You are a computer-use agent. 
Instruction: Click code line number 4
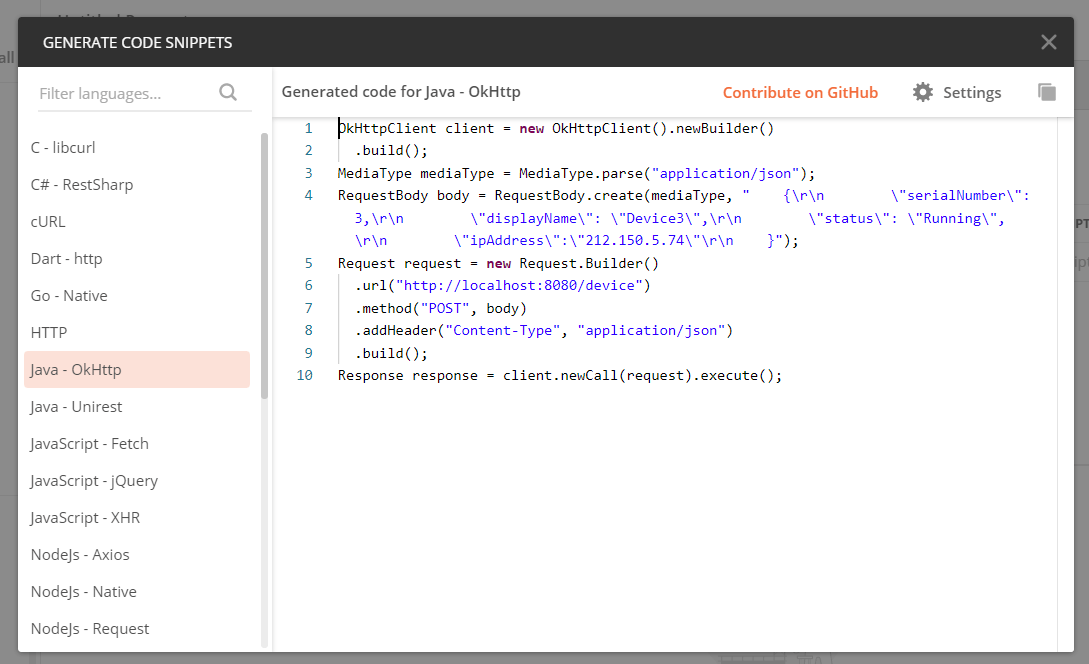tap(308, 196)
